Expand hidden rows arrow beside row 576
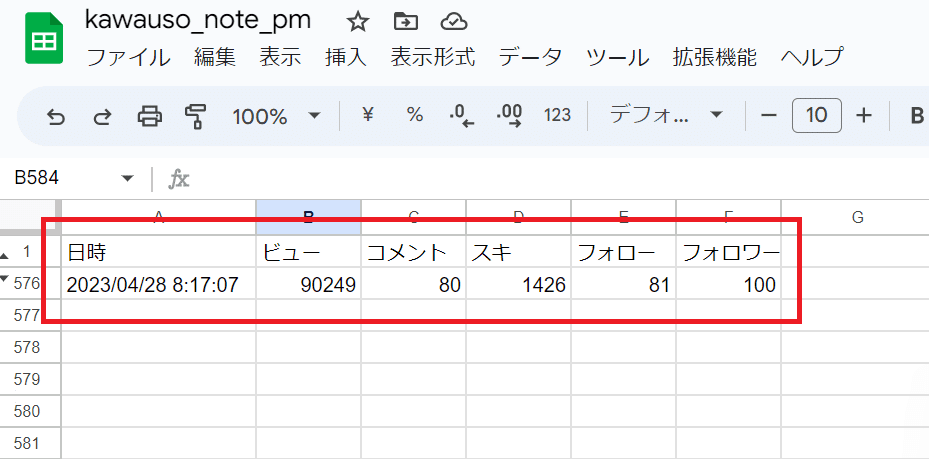Screen dimensions: 929x459 (5, 279)
